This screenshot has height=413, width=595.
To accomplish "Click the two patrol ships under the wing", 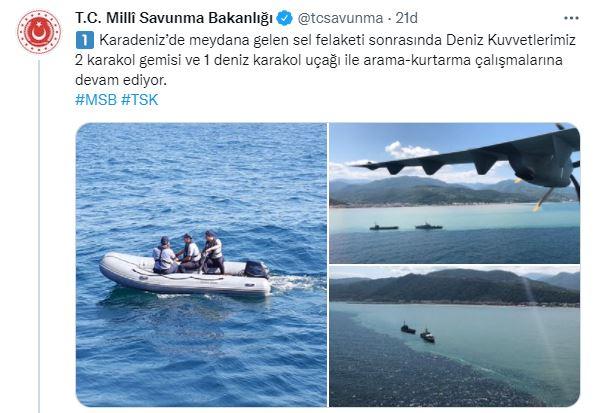I will pos(406,227).
